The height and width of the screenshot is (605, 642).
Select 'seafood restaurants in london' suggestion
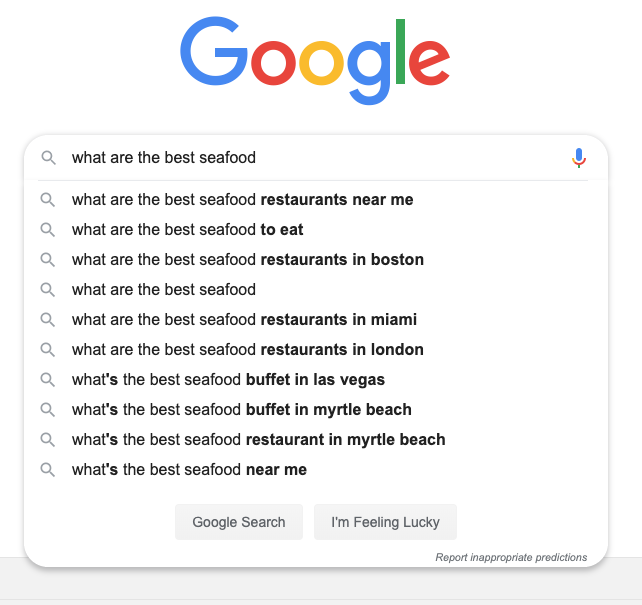tap(315, 350)
